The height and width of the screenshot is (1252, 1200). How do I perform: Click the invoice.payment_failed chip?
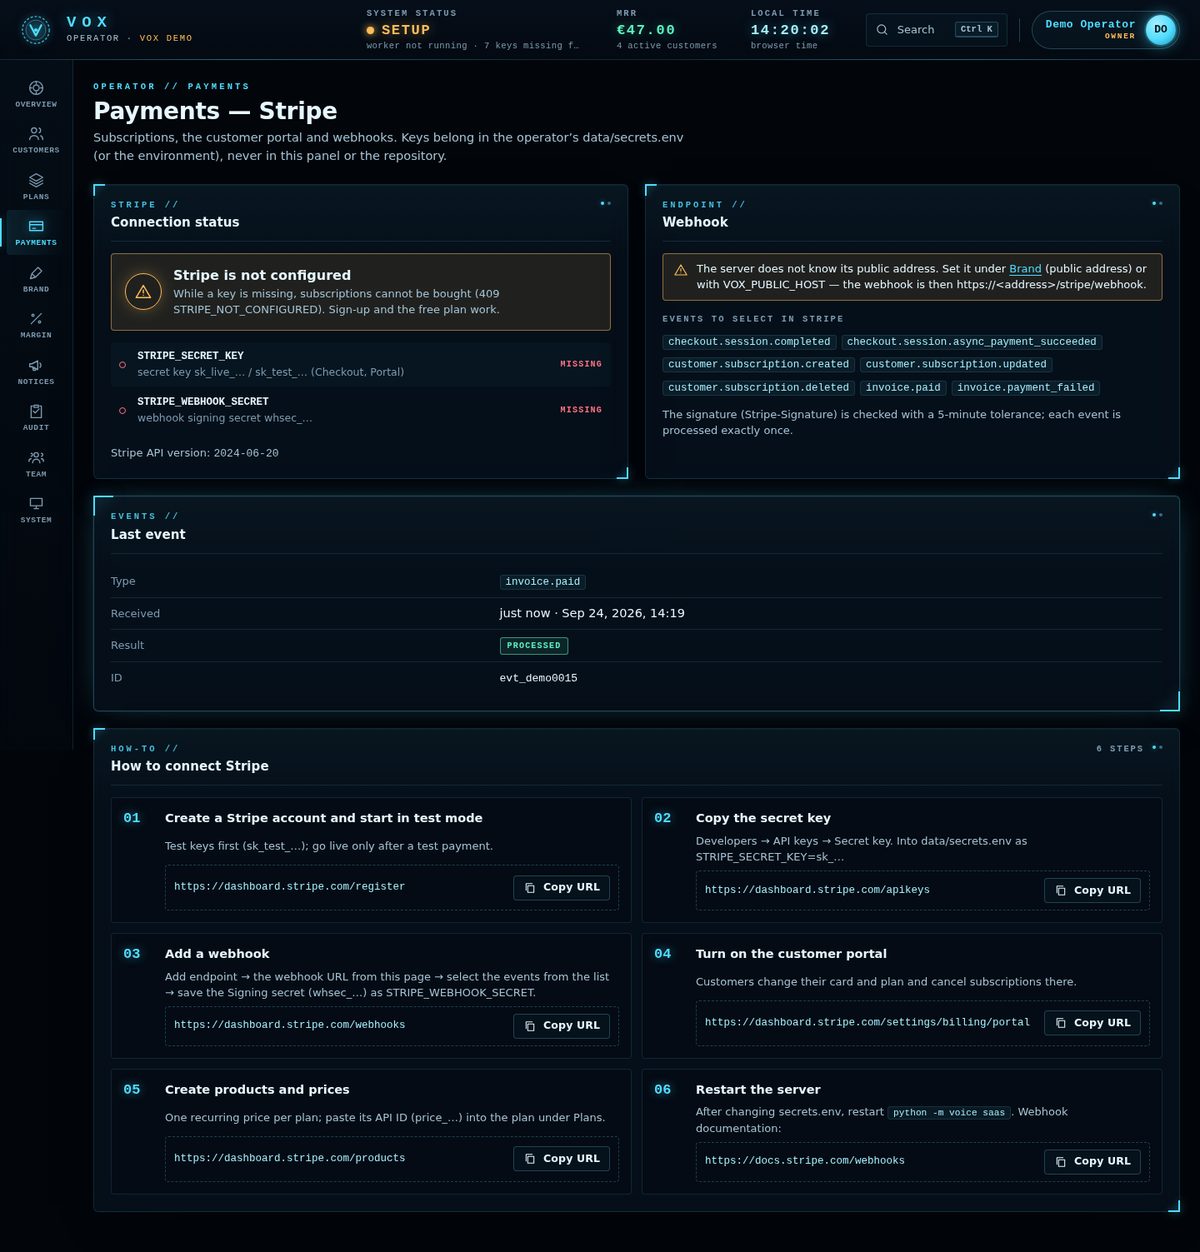pyautogui.click(x=1025, y=388)
